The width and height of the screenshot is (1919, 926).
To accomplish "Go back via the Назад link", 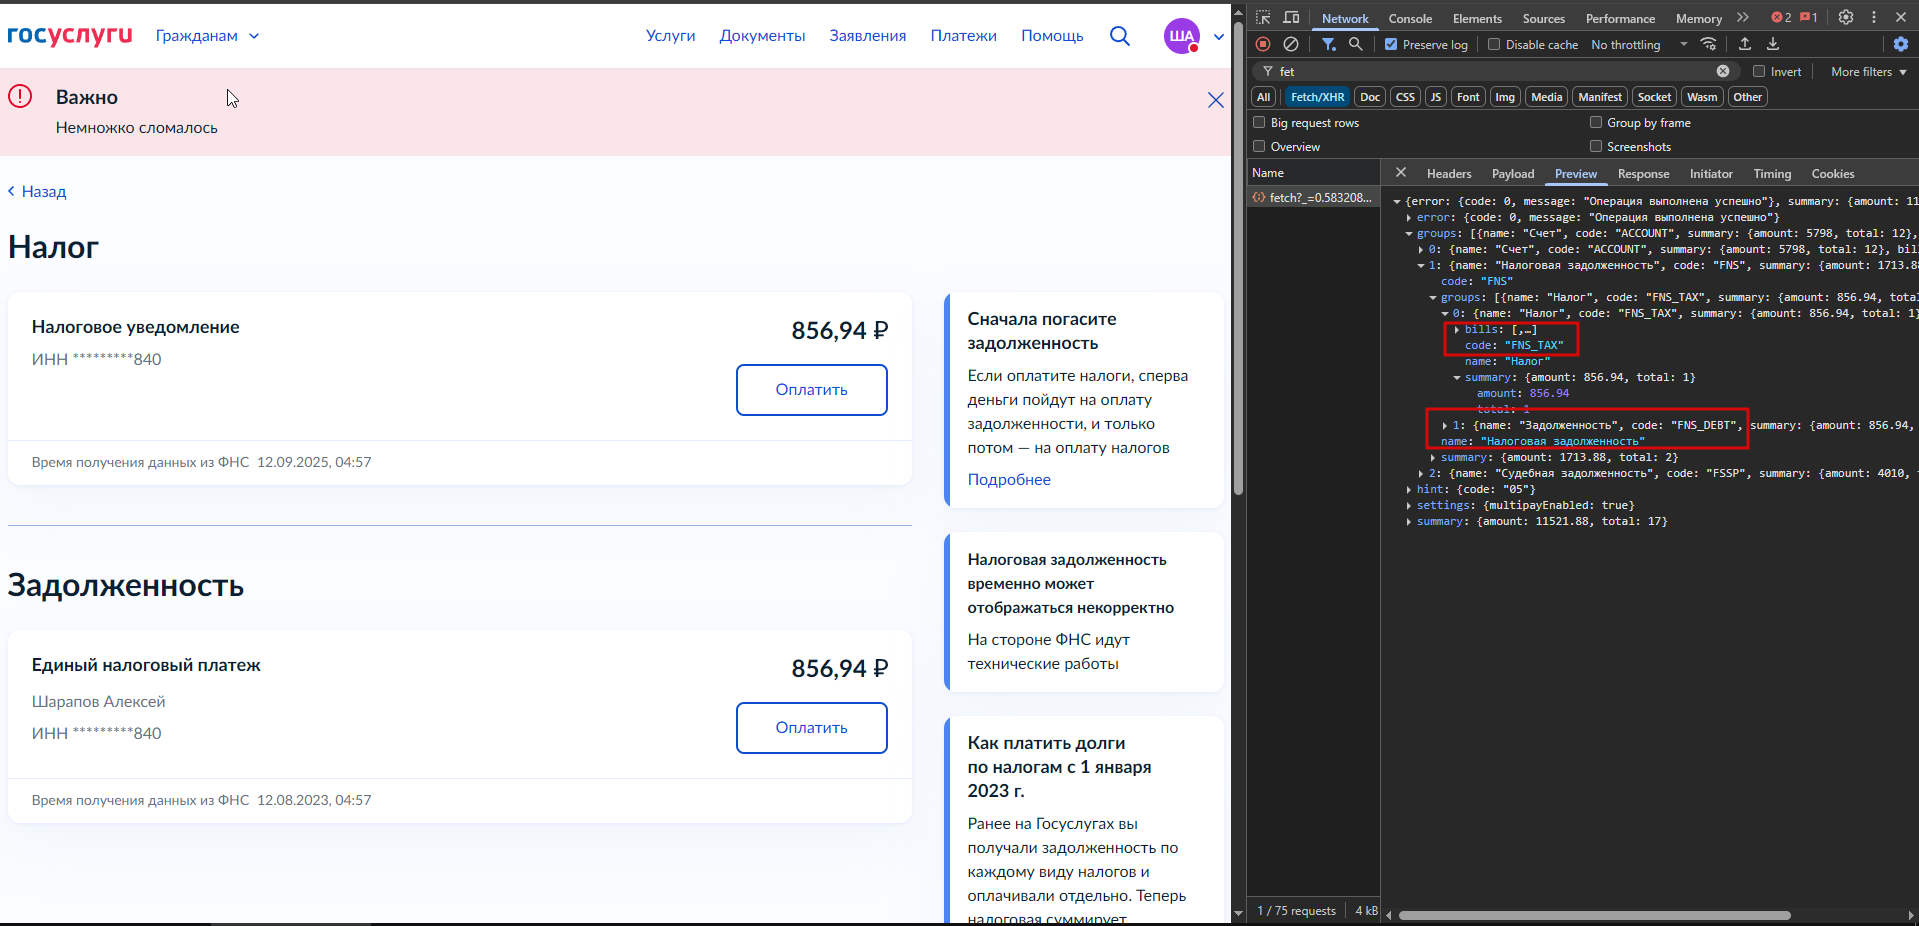I will click(x=37, y=191).
